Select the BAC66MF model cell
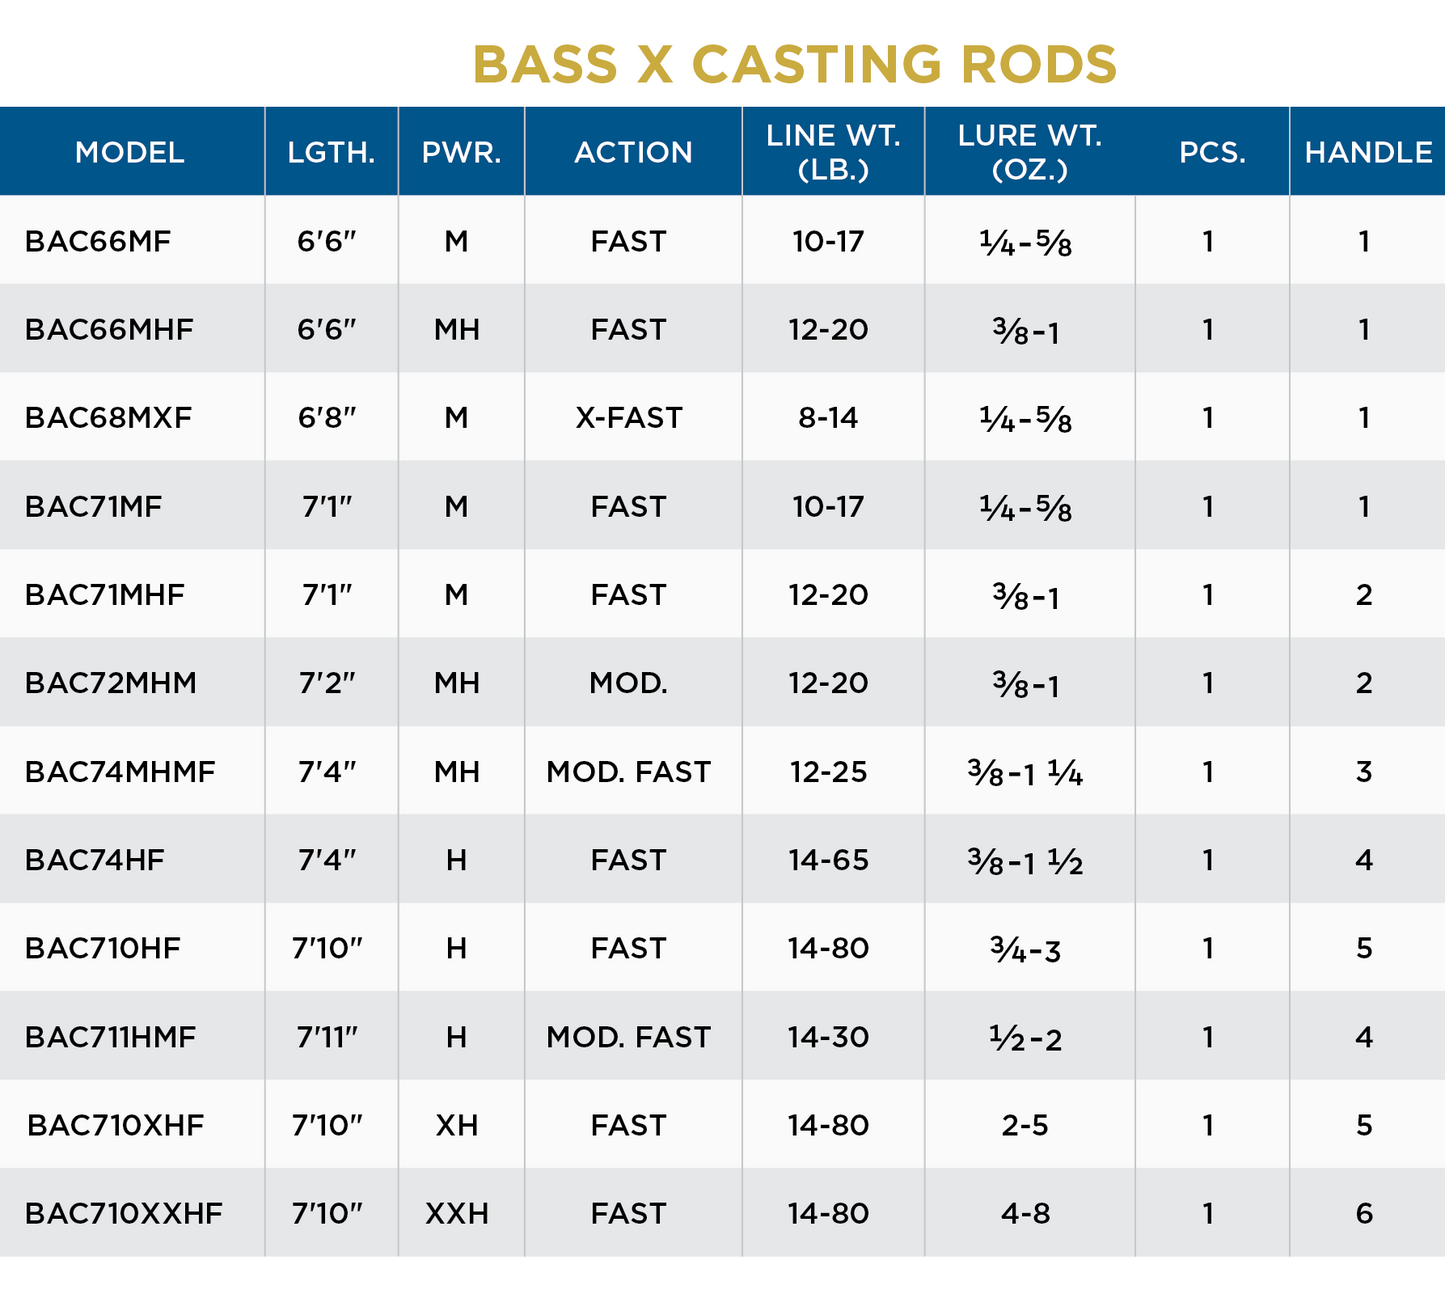 (x=98, y=241)
